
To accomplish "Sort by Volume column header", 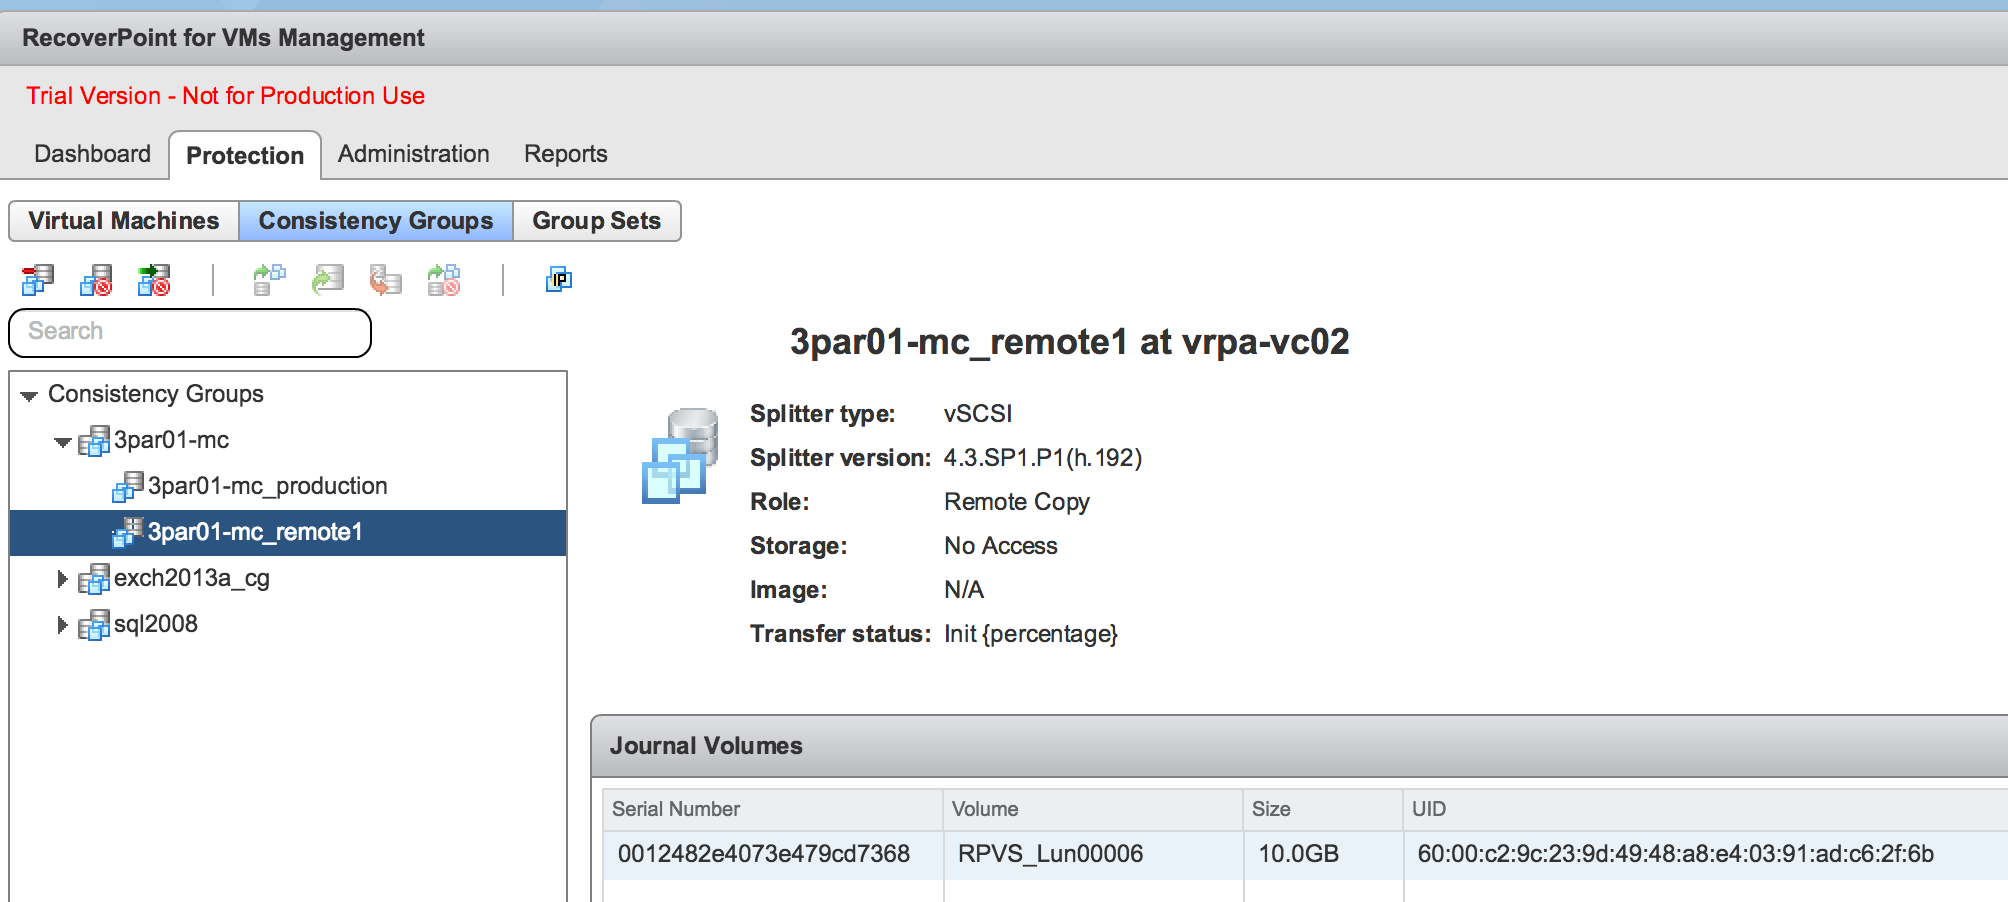I will coord(1093,809).
